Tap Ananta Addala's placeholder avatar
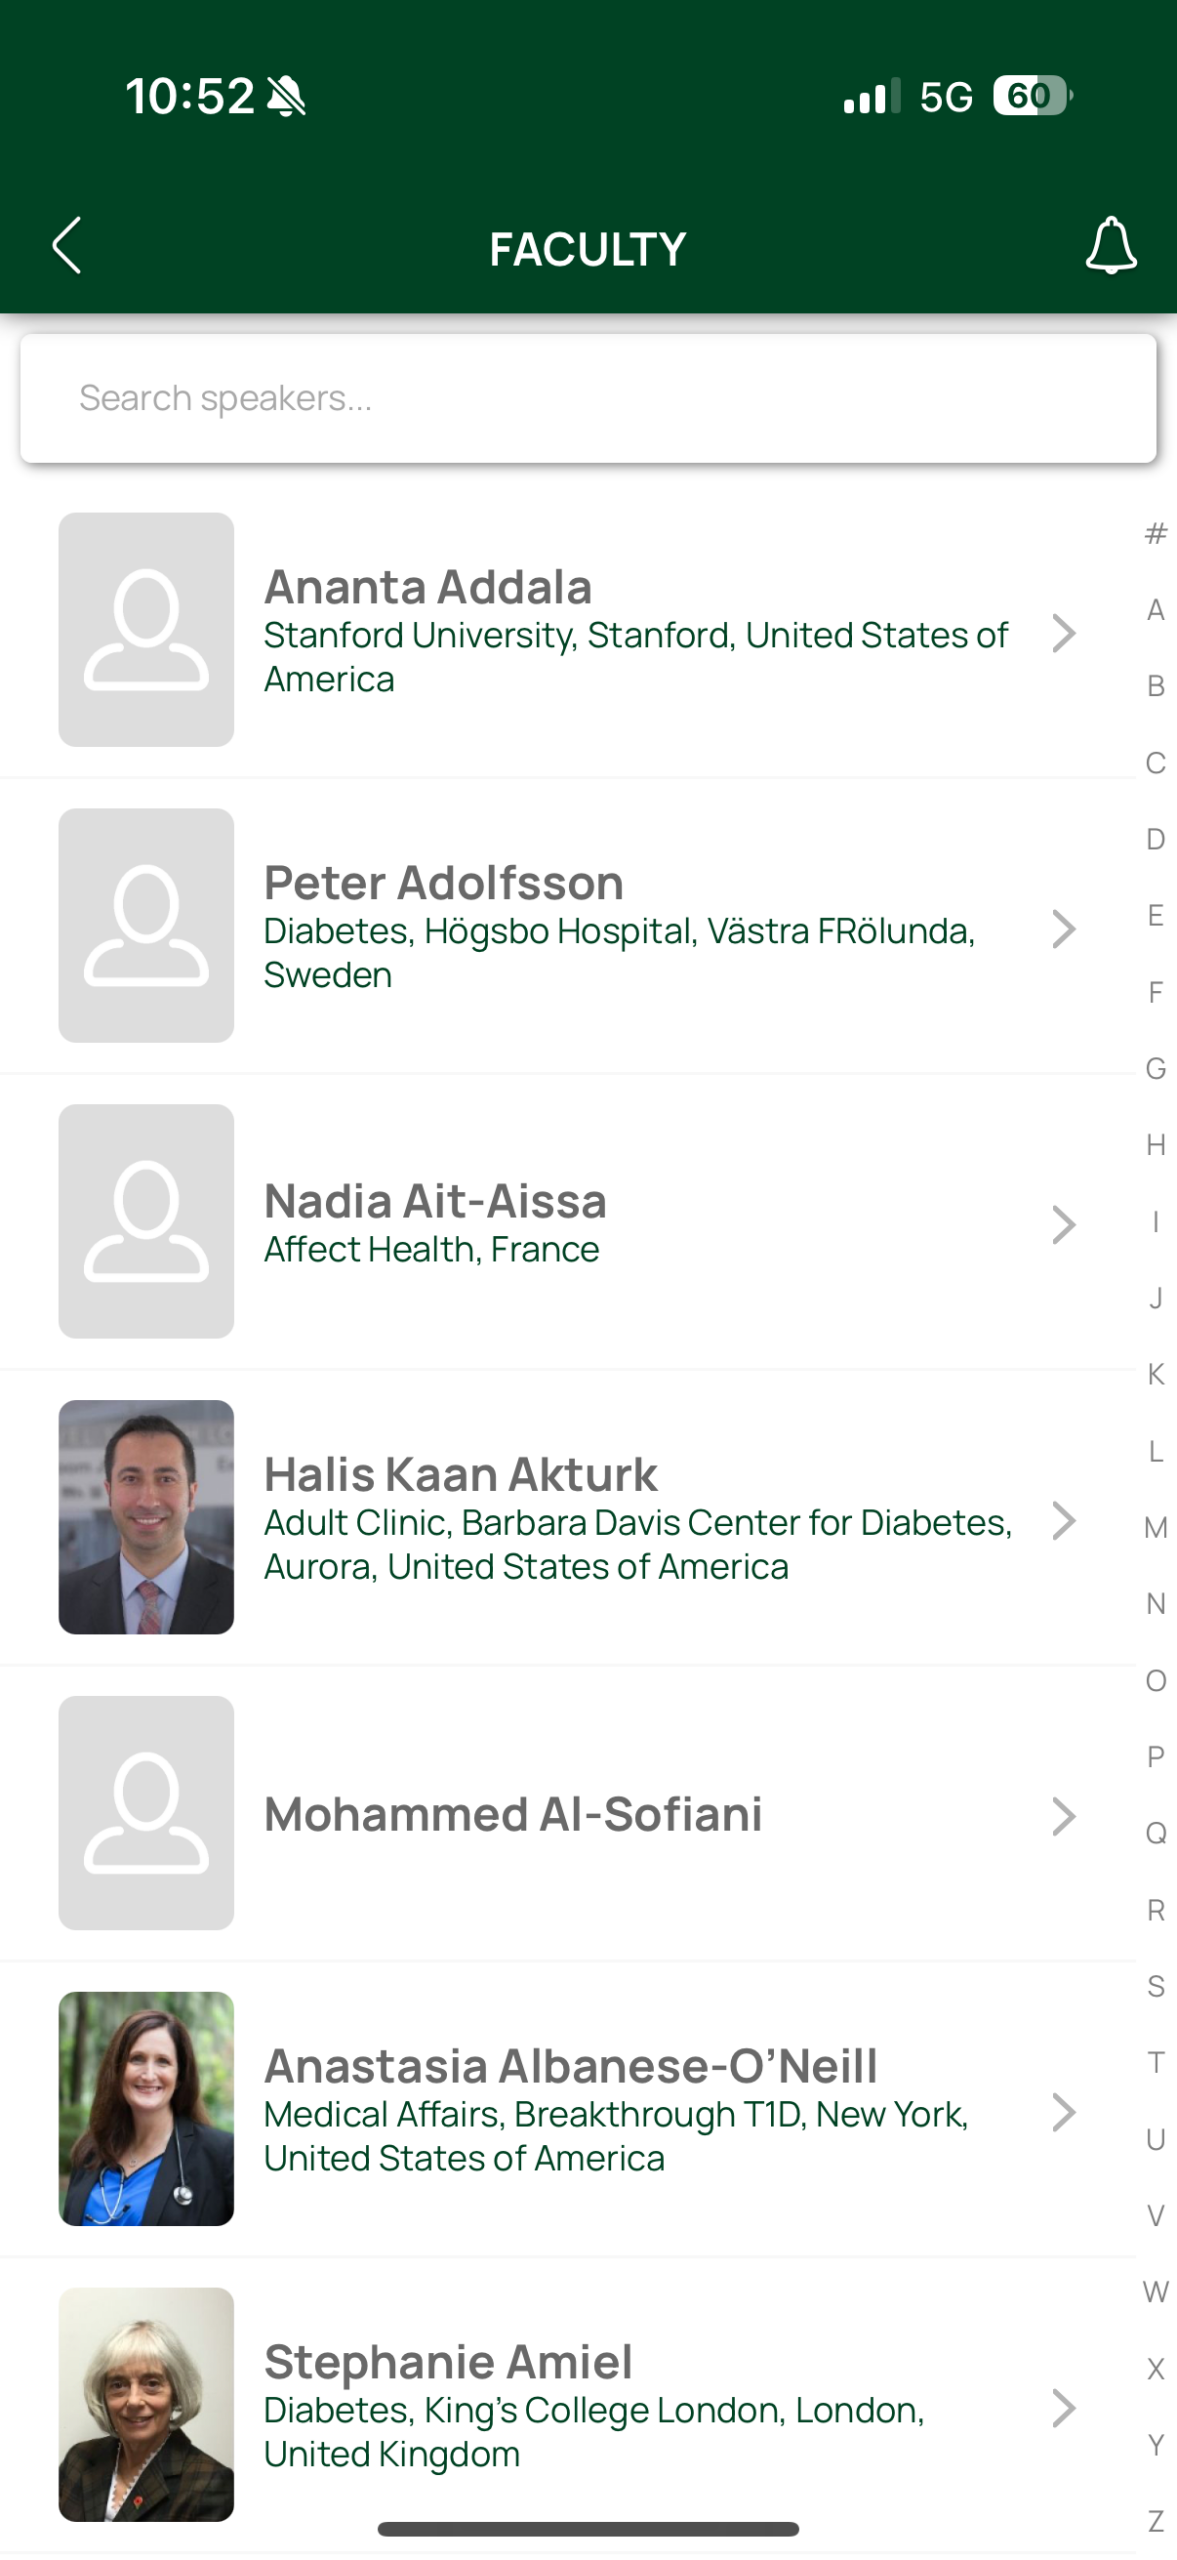 pyautogui.click(x=146, y=629)
